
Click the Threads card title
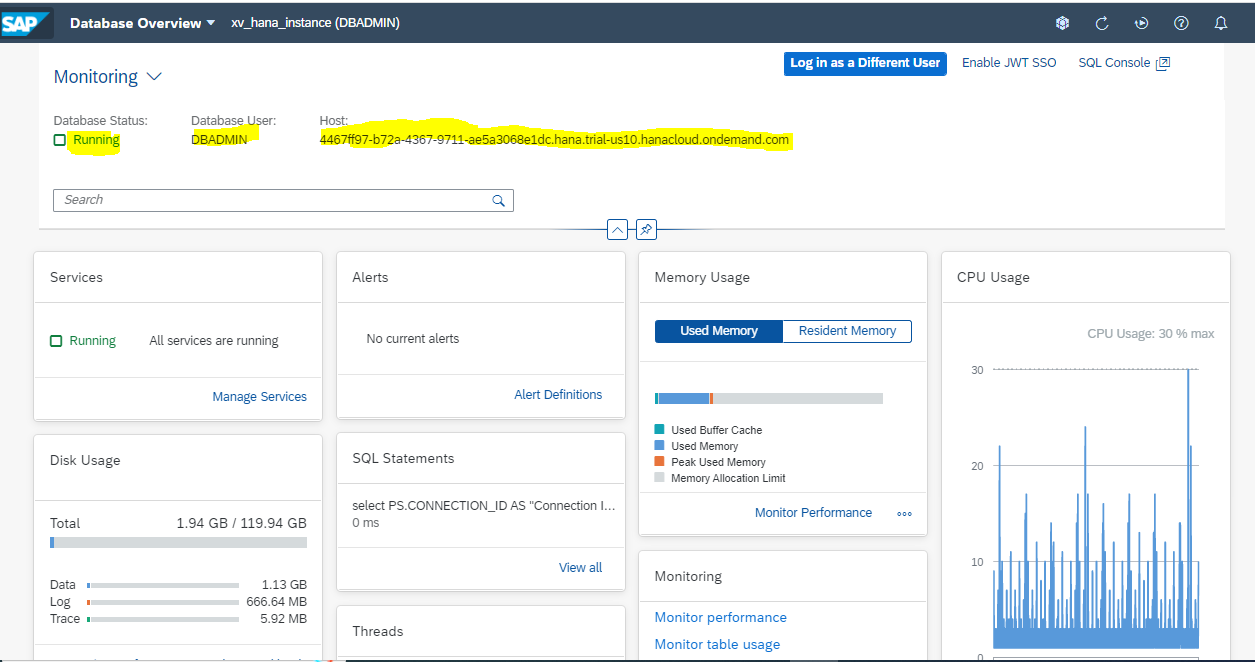(378, 631)
